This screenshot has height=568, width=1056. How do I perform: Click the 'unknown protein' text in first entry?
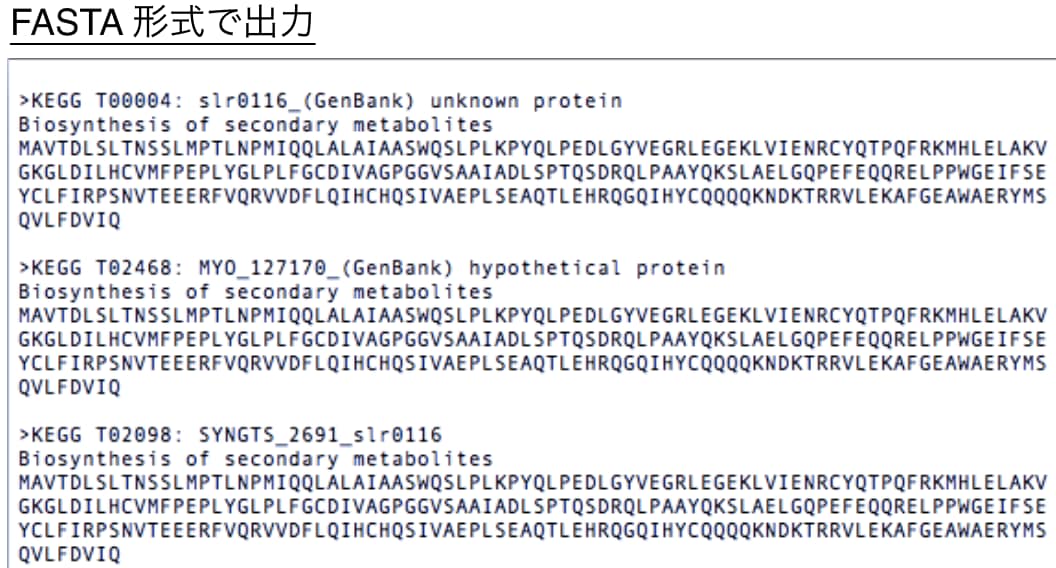coord(526,101)
